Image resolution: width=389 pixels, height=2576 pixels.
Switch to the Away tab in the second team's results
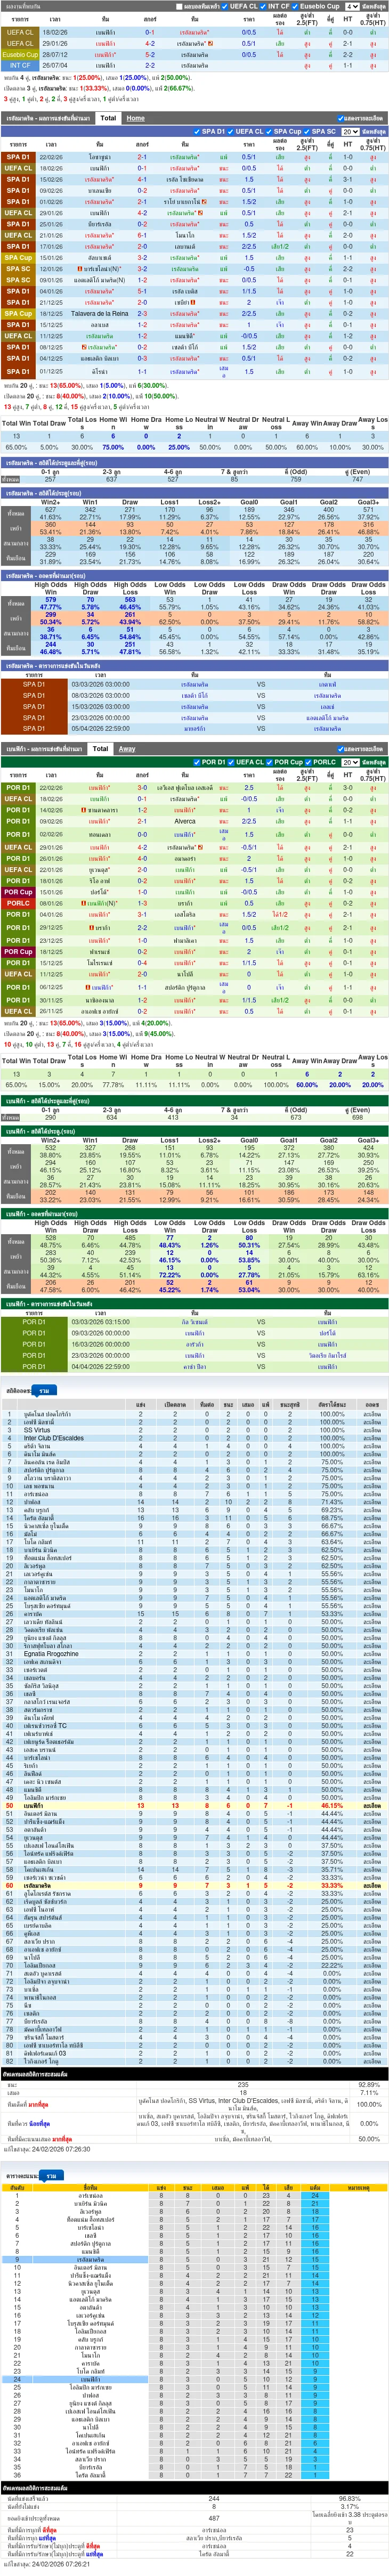[x=127, y=748]
